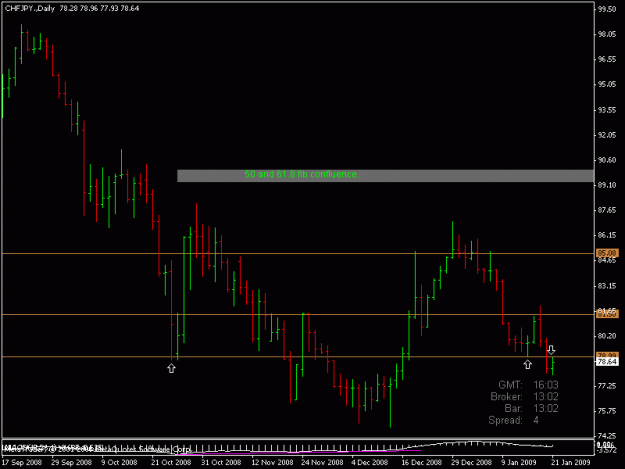Screen dimensions: 625x469
Task: Click the 84.65 price scale label
Action: [x=607, y=261]
